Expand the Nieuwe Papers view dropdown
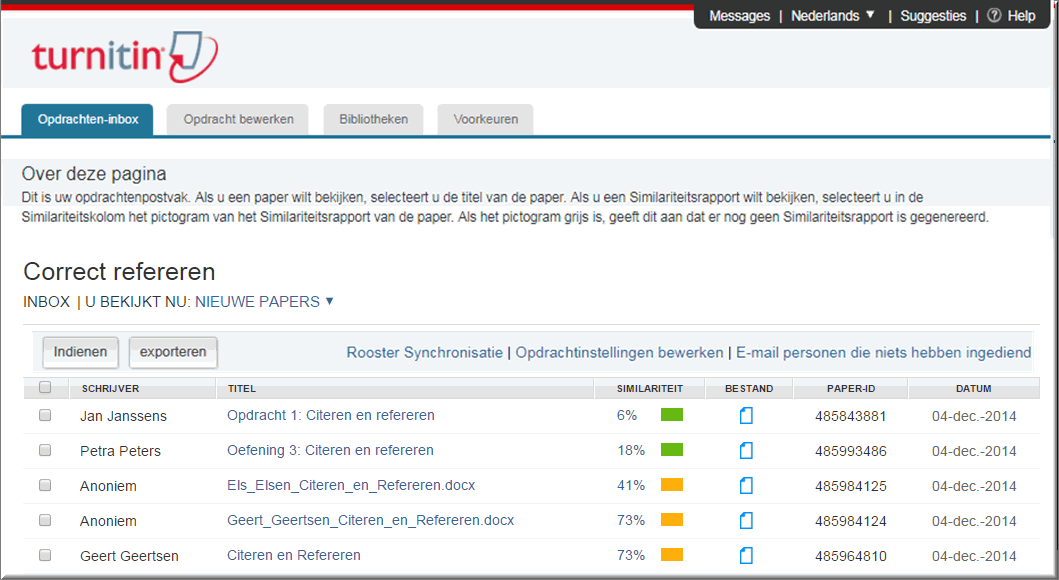Viewport: 1059px width, 580px height. pyautogui.click(x=264, y=302)
